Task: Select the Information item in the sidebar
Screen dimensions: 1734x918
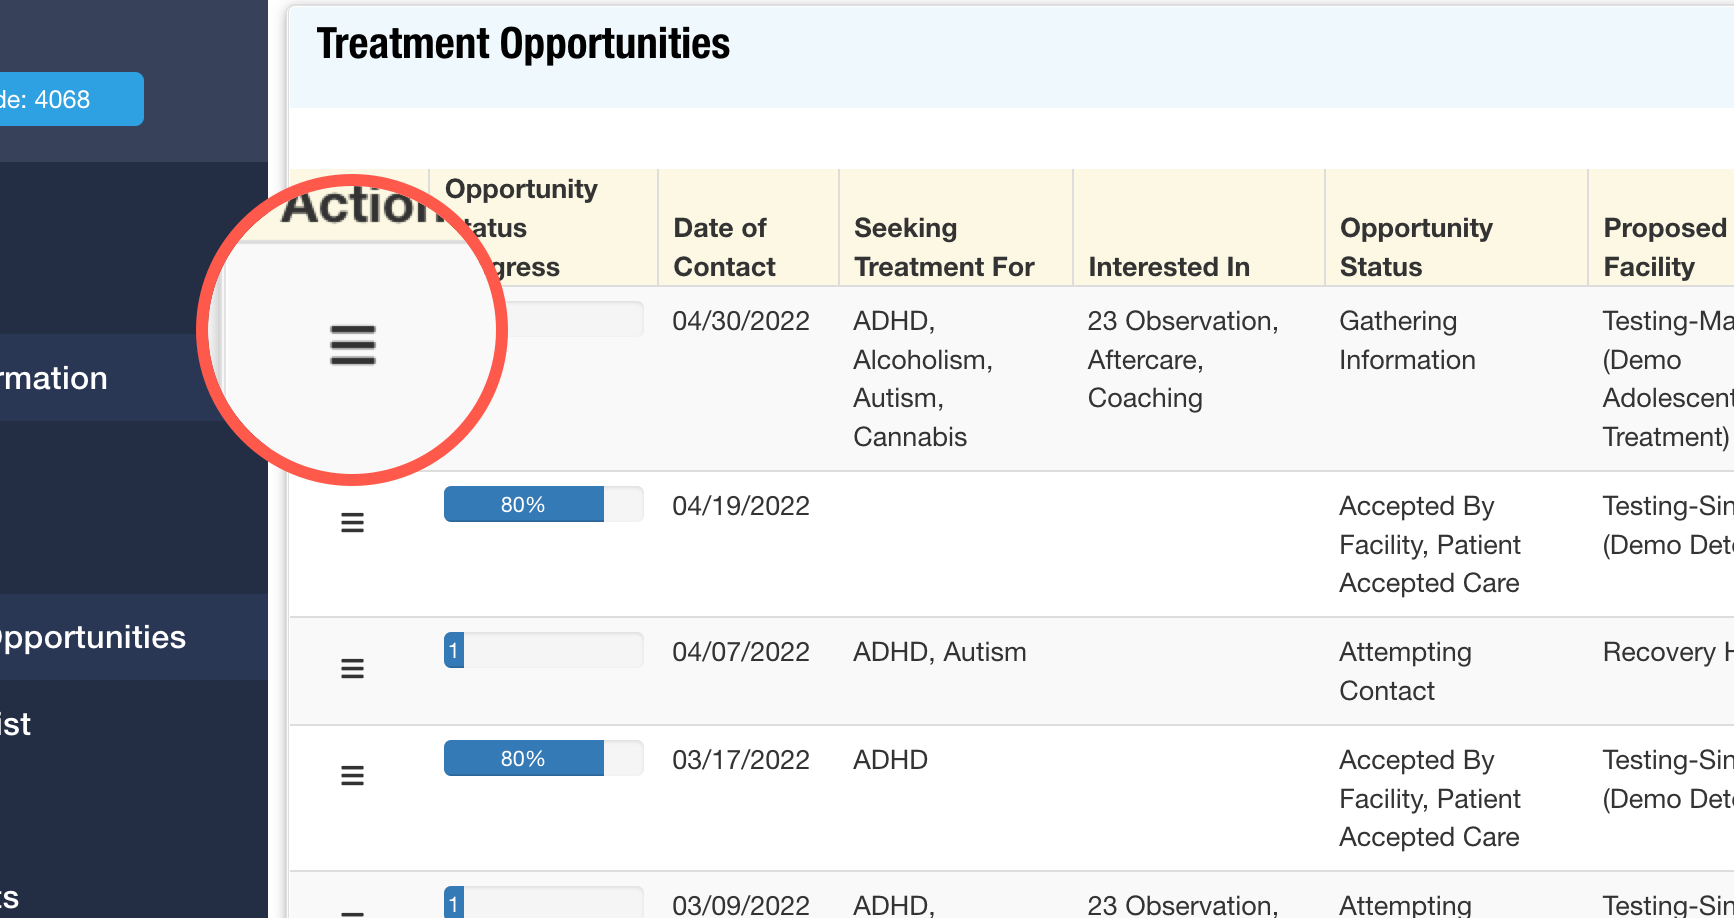Action: point(54,378)
